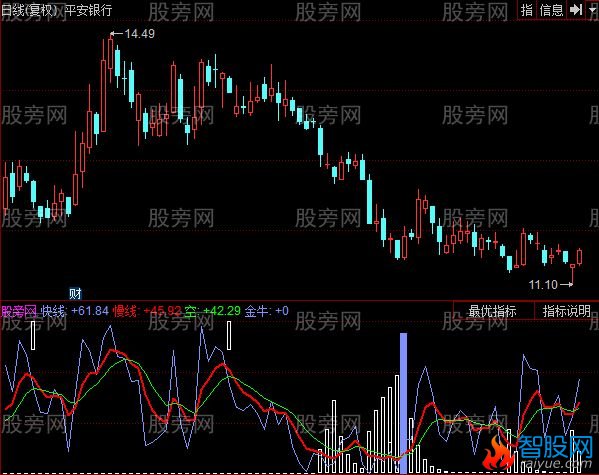Click the tall blue signal bar in indicator

pyautogui.click(x=403, y=402)
